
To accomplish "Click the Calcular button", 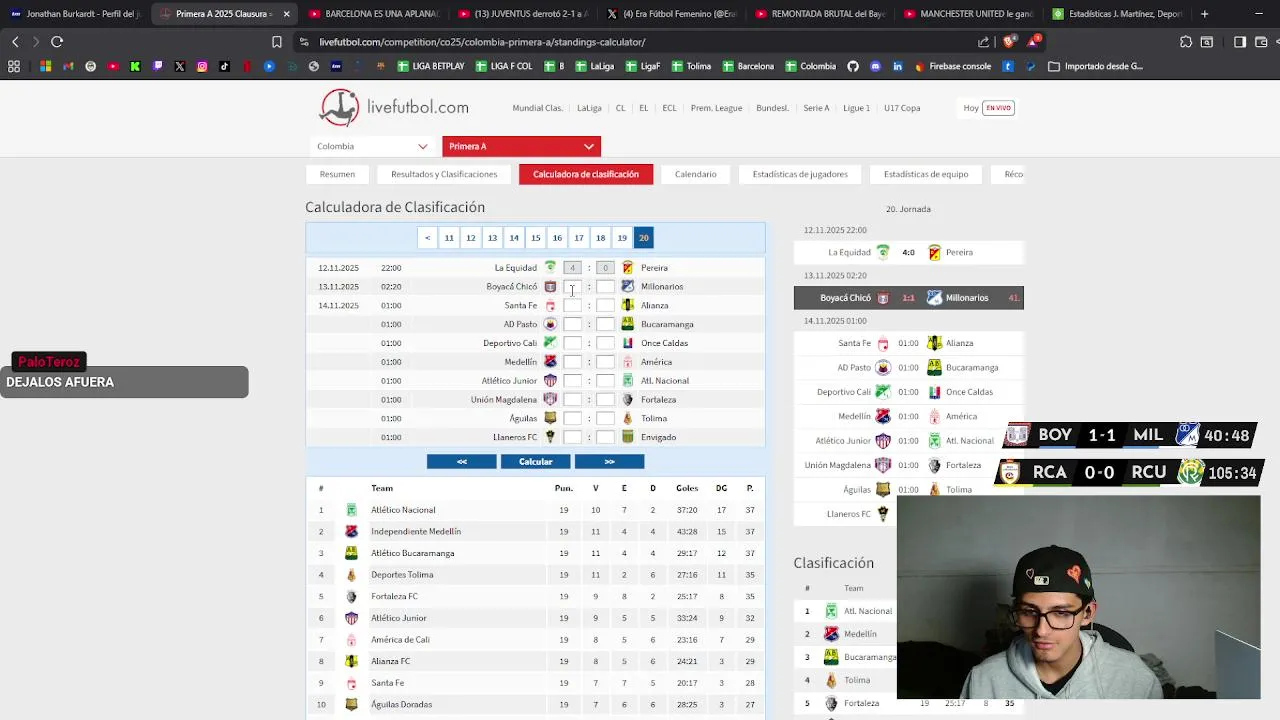I will [535, 462].
